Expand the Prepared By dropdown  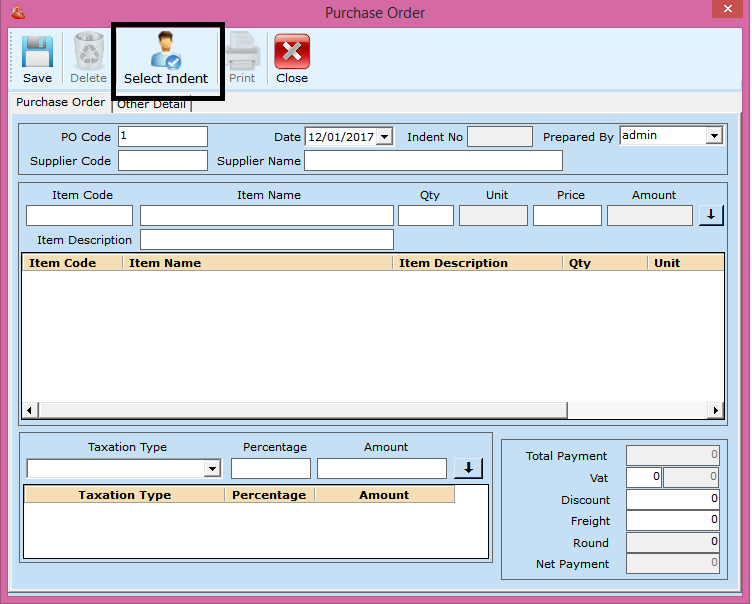714,136
